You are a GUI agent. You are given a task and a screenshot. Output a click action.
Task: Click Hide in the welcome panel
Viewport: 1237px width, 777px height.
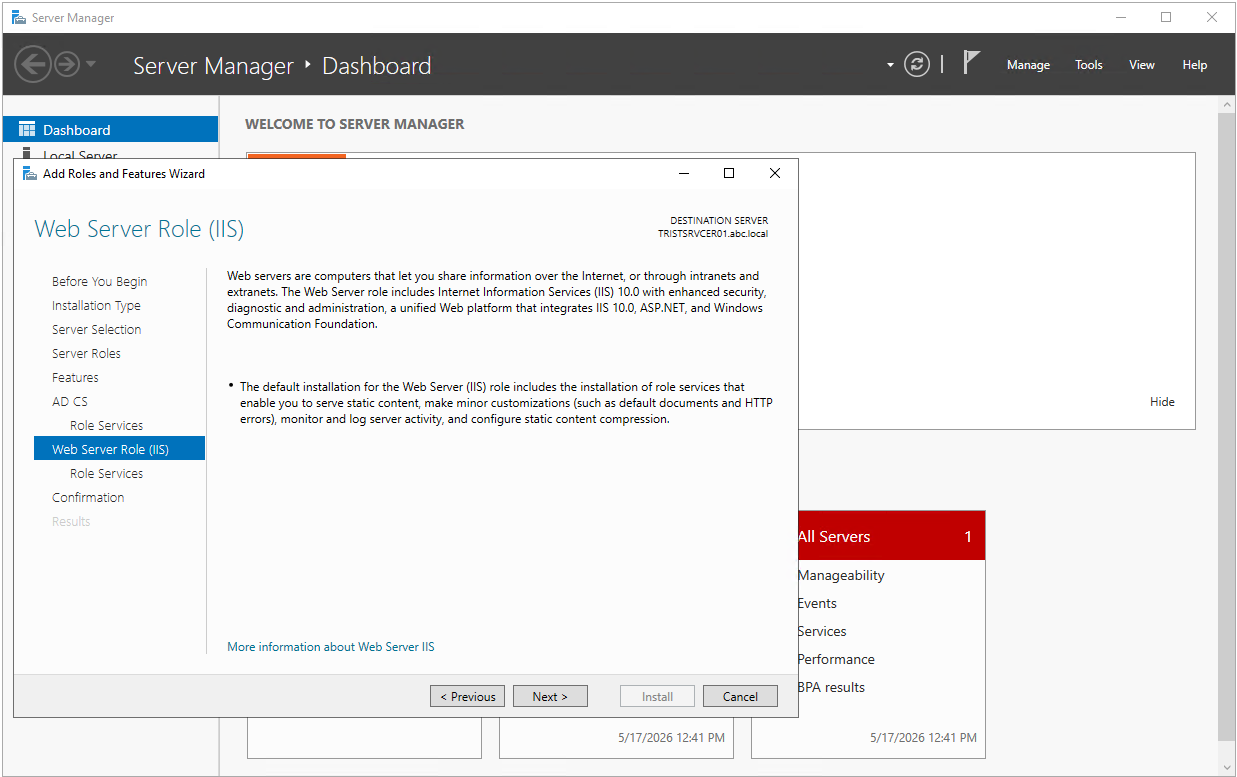pyautogui.click(x=1162, y=402)
